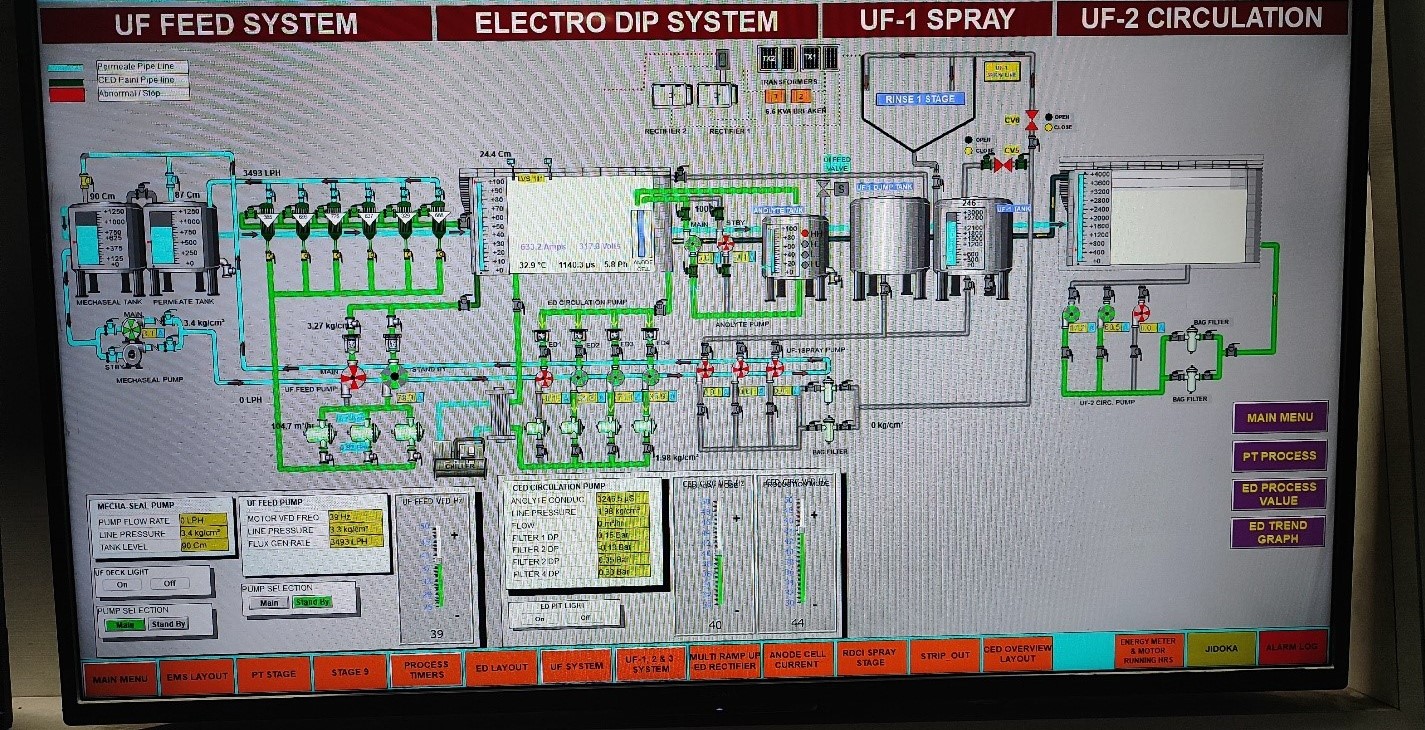Click the Motor VFD Freq value field

(354, 518)
